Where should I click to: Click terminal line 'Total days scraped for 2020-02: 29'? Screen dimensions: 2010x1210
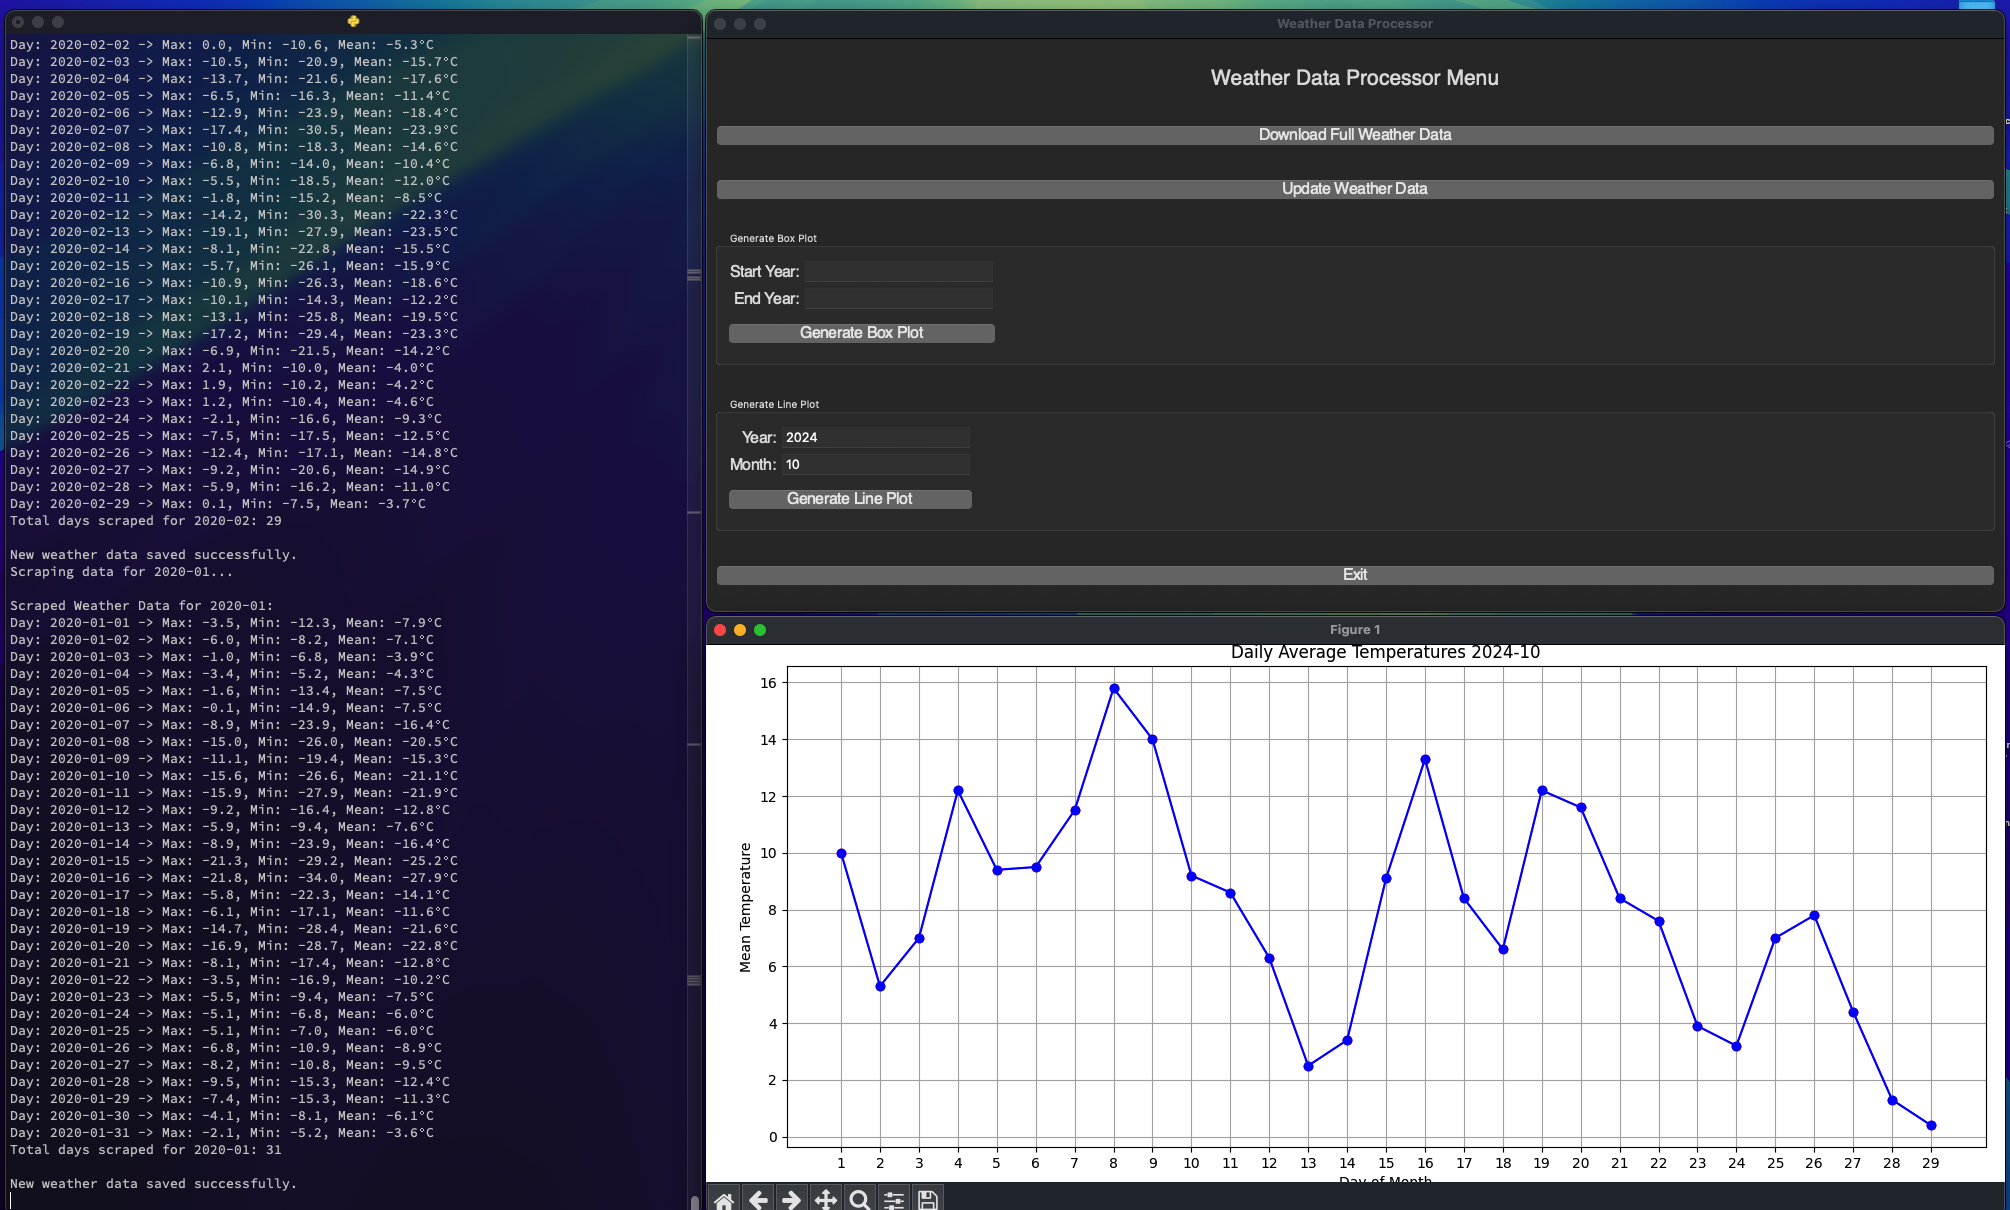coord(146,521)
